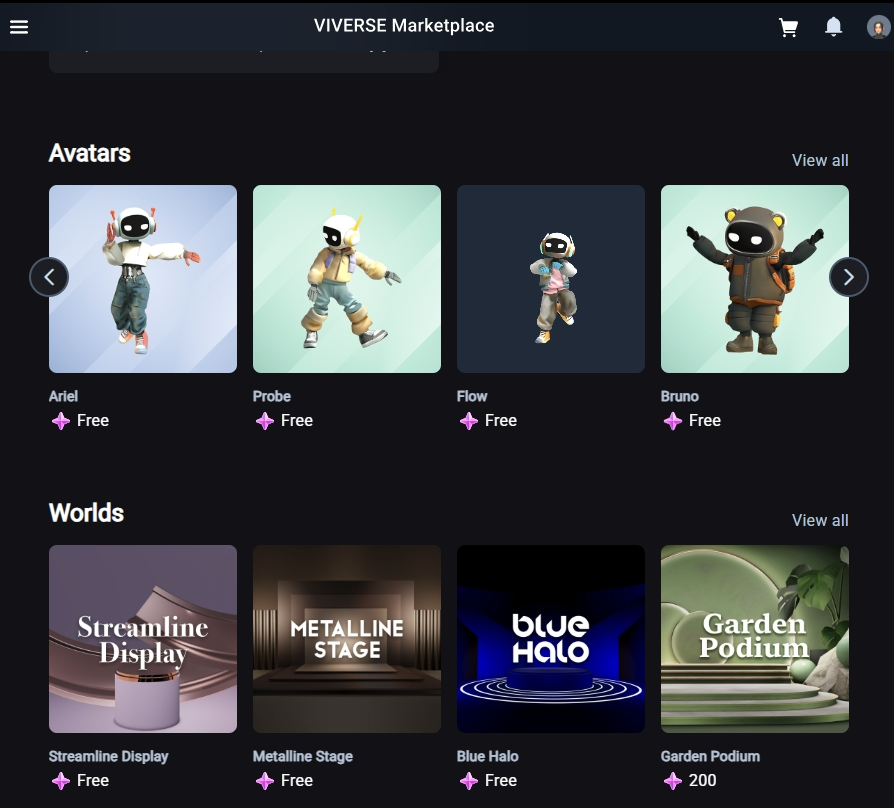
Task: Click the gem icon beside Bruno's price
Action: (x=673, y=421)
